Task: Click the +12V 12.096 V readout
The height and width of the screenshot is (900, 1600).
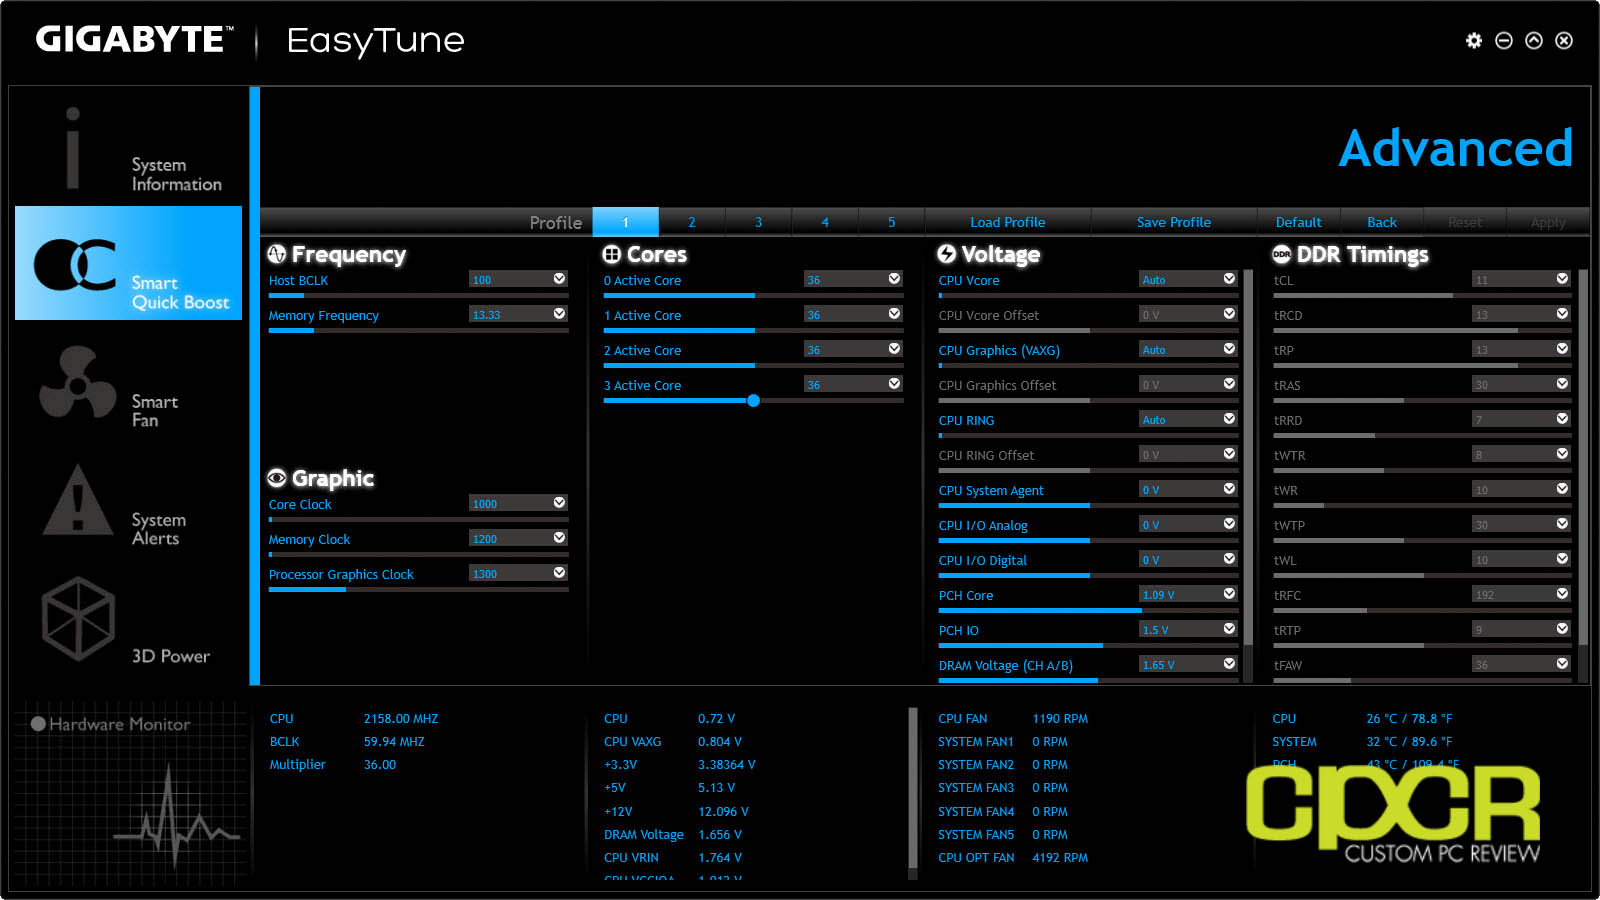Action: (x=723, y=811)
